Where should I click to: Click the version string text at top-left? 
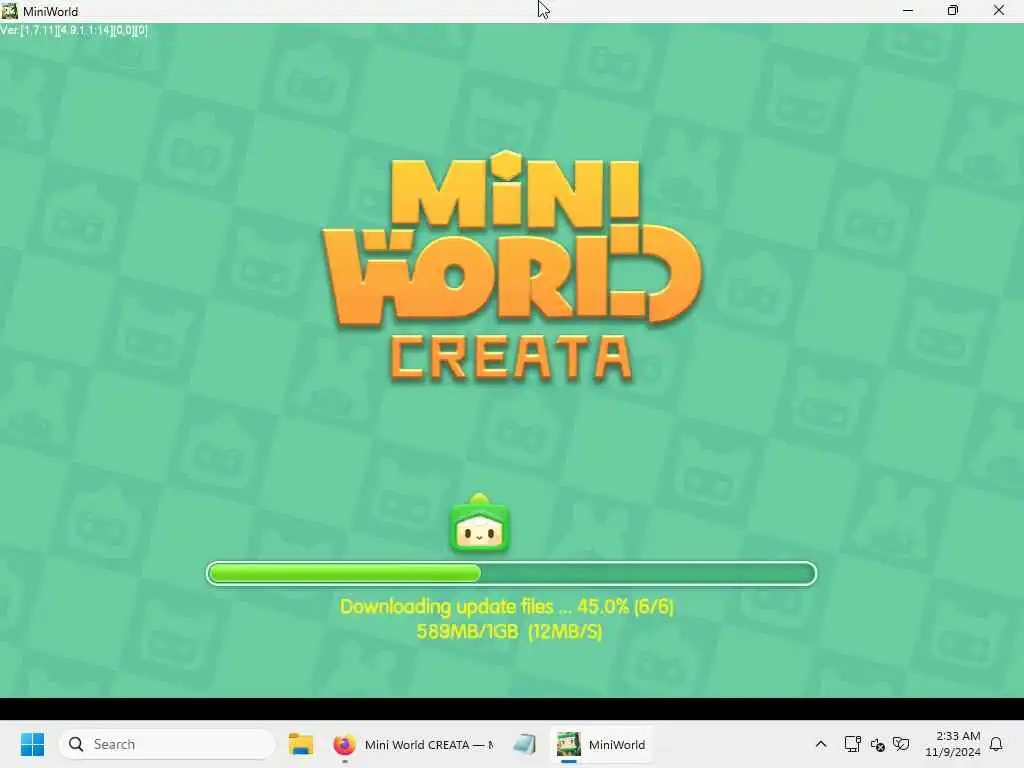pyautogui.click(x=74, y=30)
